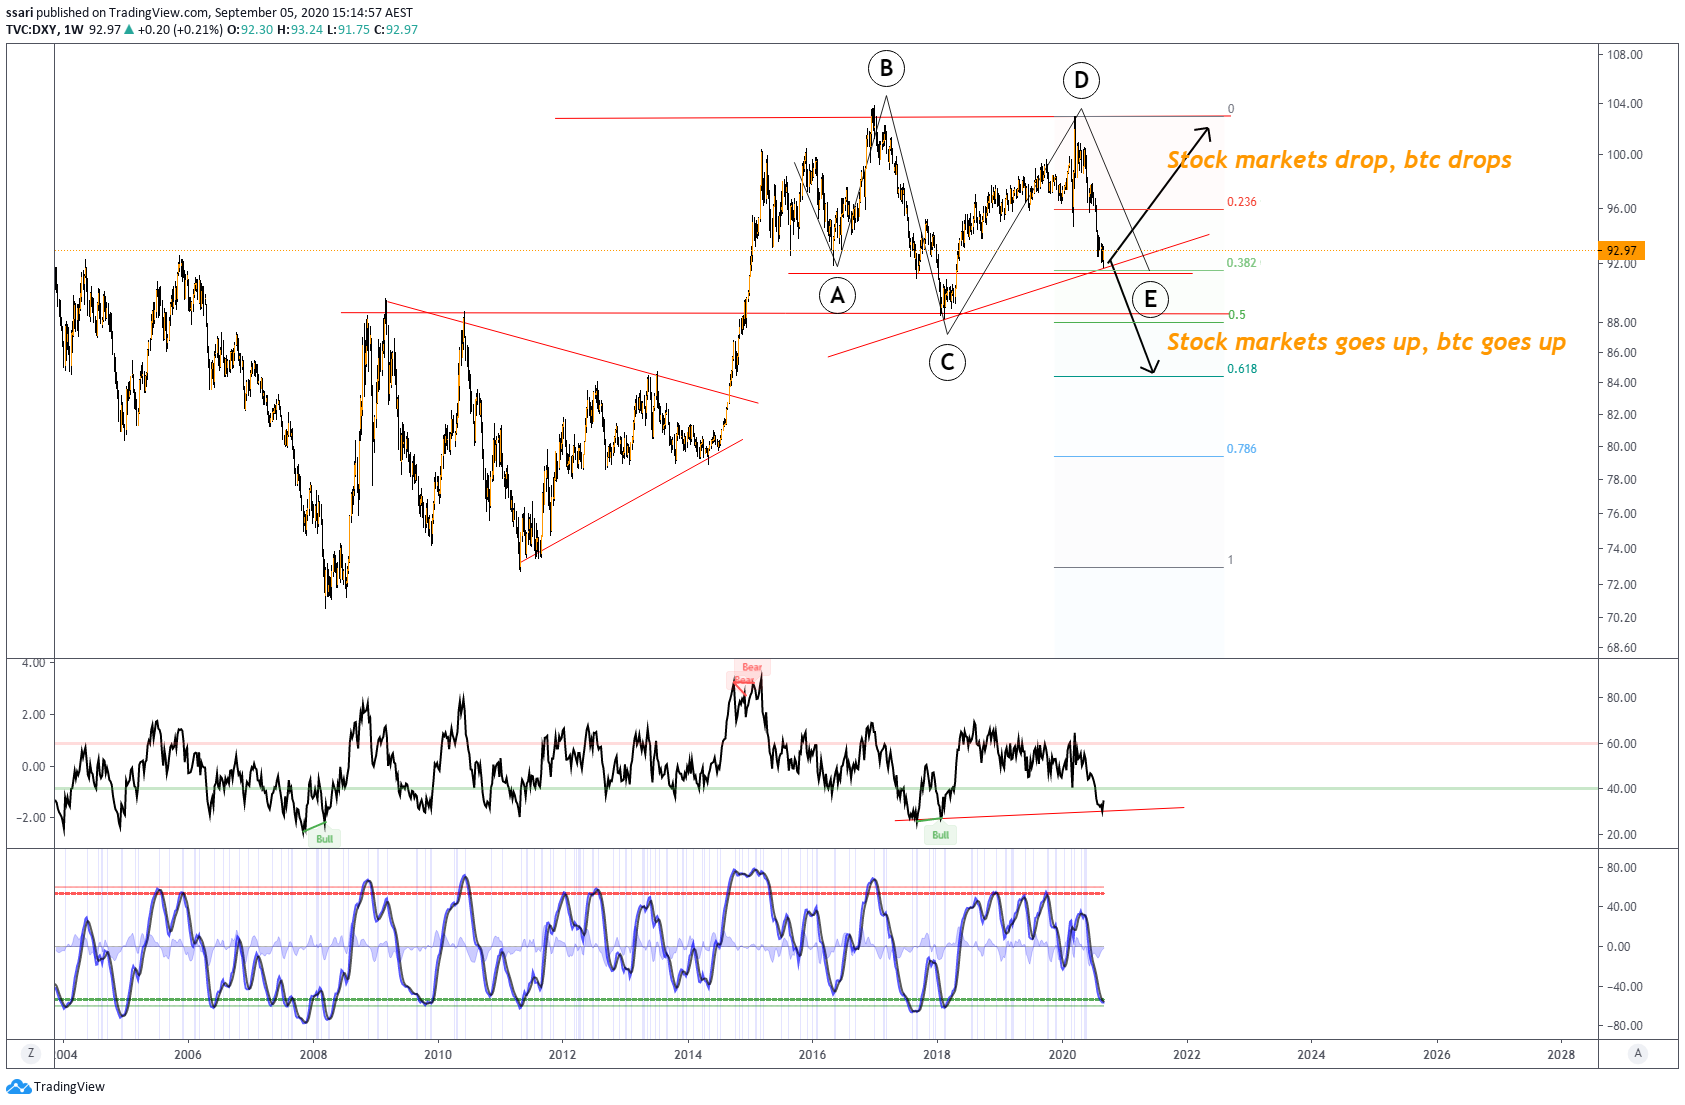
Task: Click the circled wave label E
Action: click(x=1150, y=298)
